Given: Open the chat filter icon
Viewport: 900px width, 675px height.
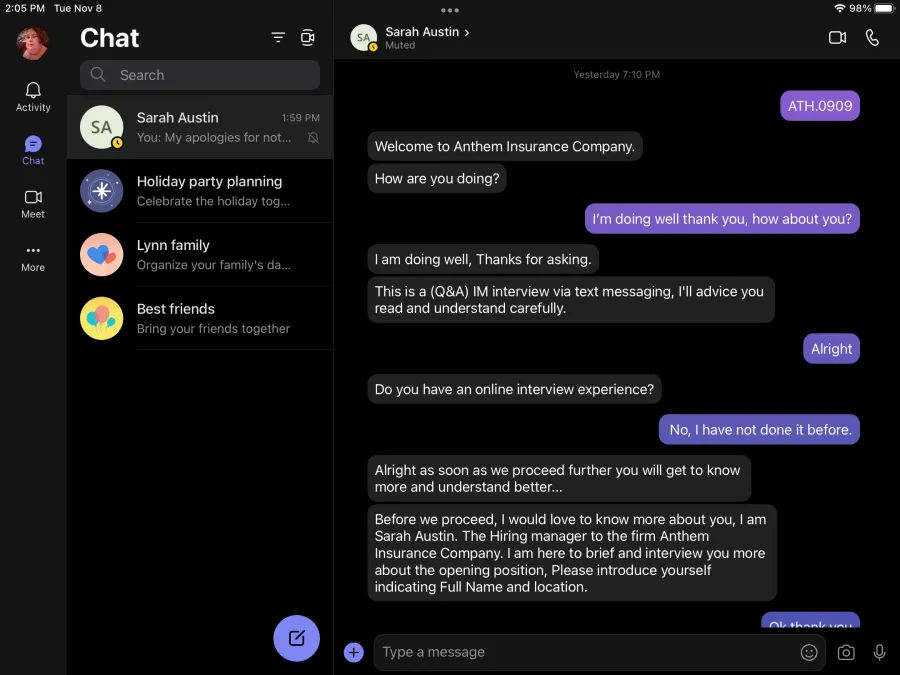Looking at the screenshot, I should [x=278, y=37].
